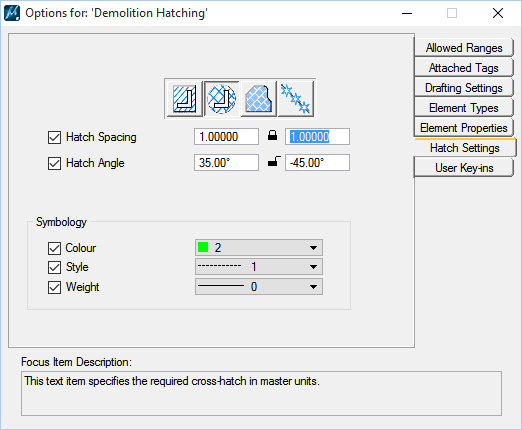Toggle the Hatch Spacing lock icon
Image resolution: width=522 pixels, height=430 pixels.
pos(272,135)
